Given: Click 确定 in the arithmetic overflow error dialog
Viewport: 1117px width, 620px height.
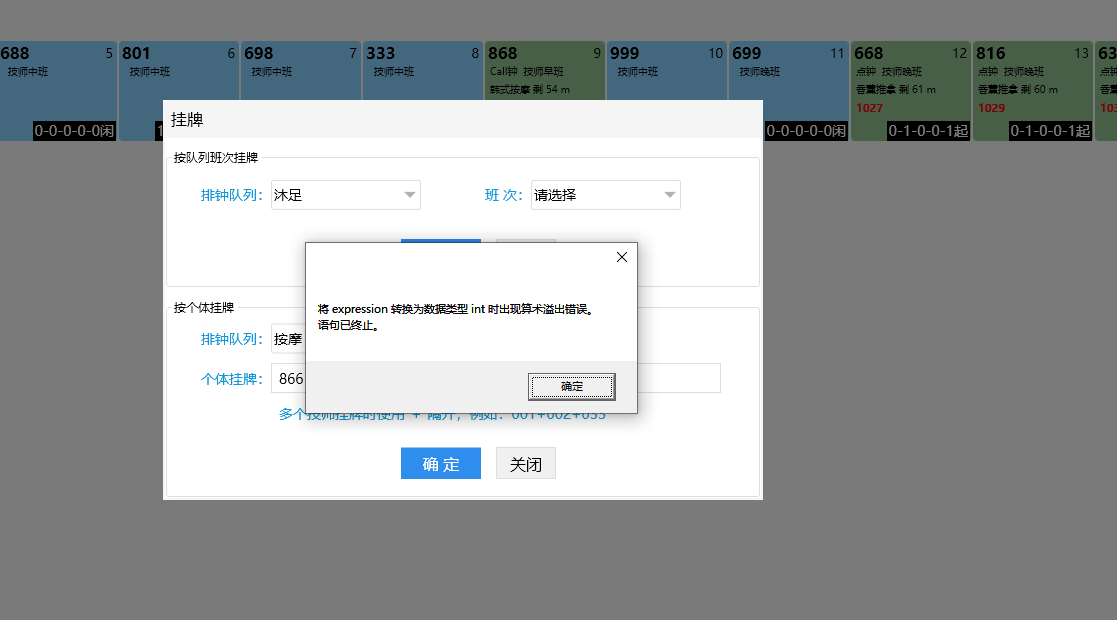Looking at the screenshot, I should pyautogui.click(x=571, y=386).
